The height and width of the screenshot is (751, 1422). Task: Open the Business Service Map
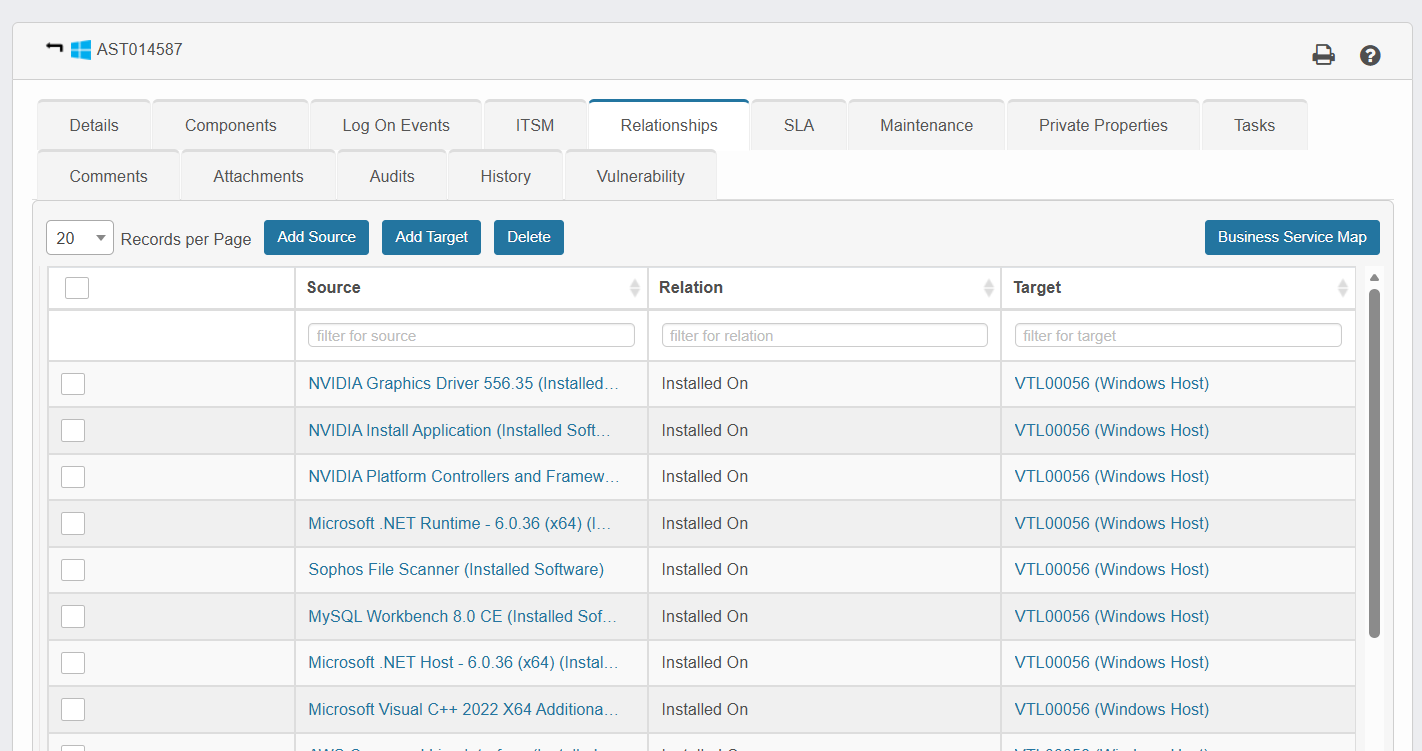tap(1291, 237)
